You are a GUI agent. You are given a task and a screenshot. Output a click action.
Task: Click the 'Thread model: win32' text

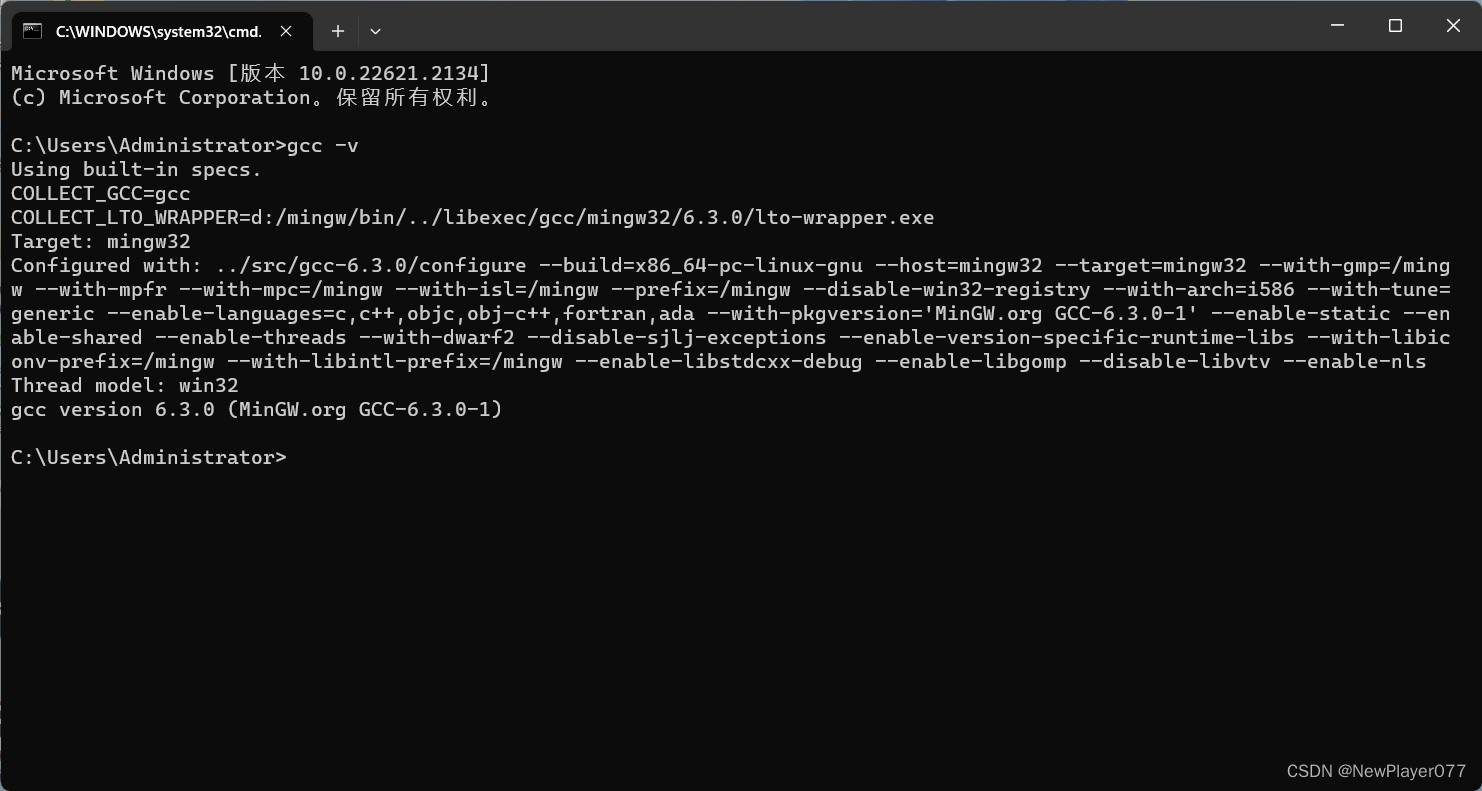pos(123,385)
